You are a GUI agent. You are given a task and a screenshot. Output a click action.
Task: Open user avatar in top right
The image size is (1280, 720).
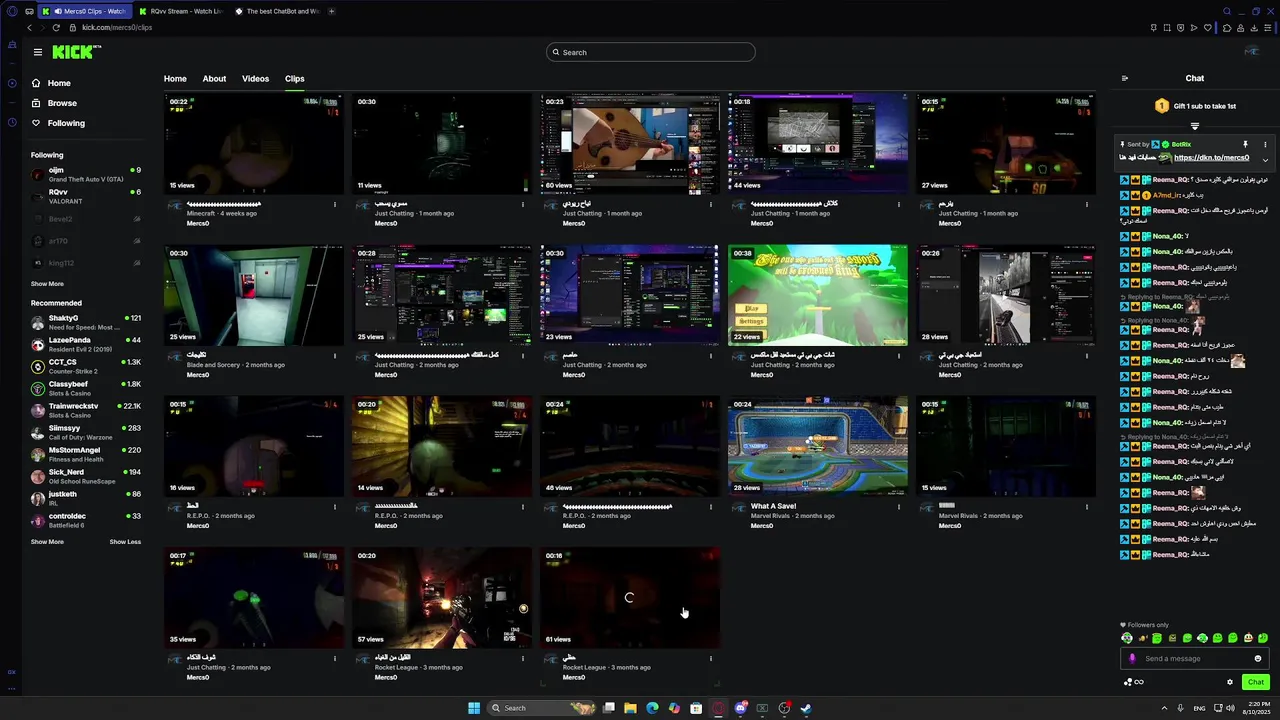pos(1251,52)
